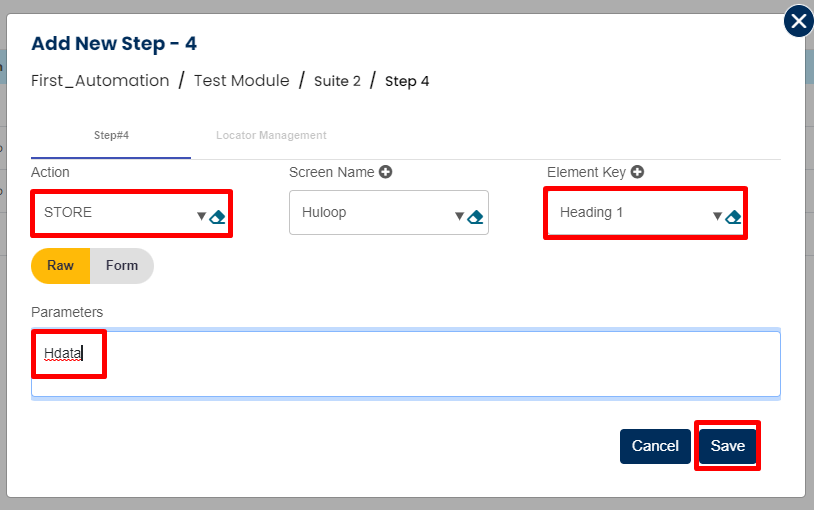Click the Huloop screen name field
This screenshot has height=510, width=814.
[370, 213]
